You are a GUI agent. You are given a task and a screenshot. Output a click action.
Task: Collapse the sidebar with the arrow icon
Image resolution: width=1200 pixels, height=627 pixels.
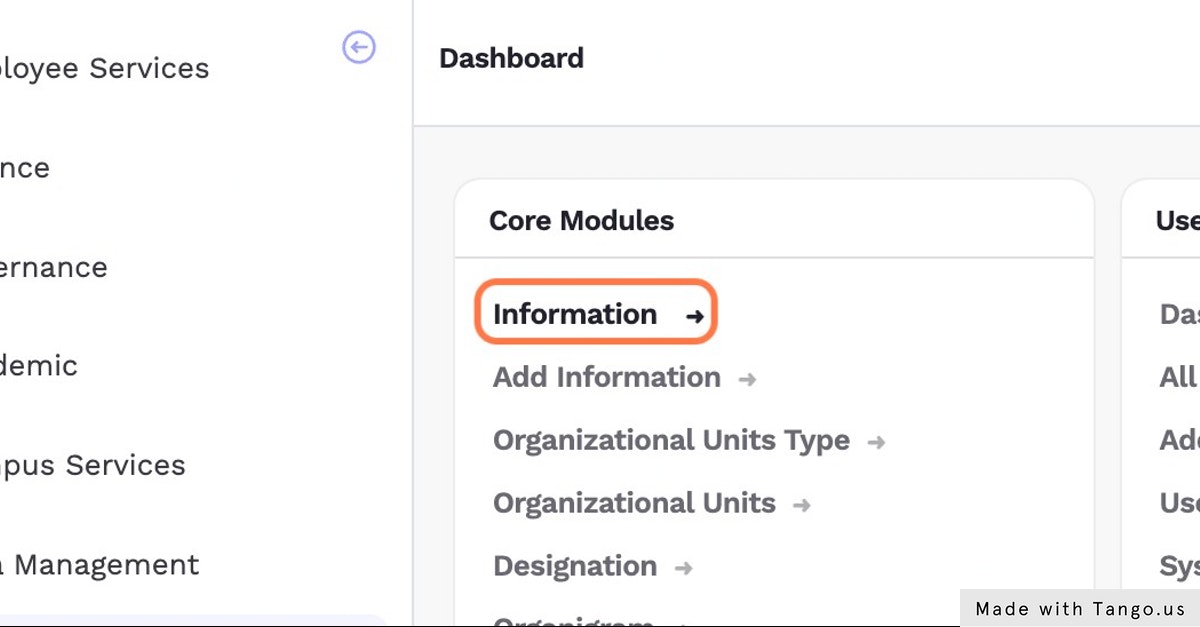pyautogui.click(x=359, y=47)
